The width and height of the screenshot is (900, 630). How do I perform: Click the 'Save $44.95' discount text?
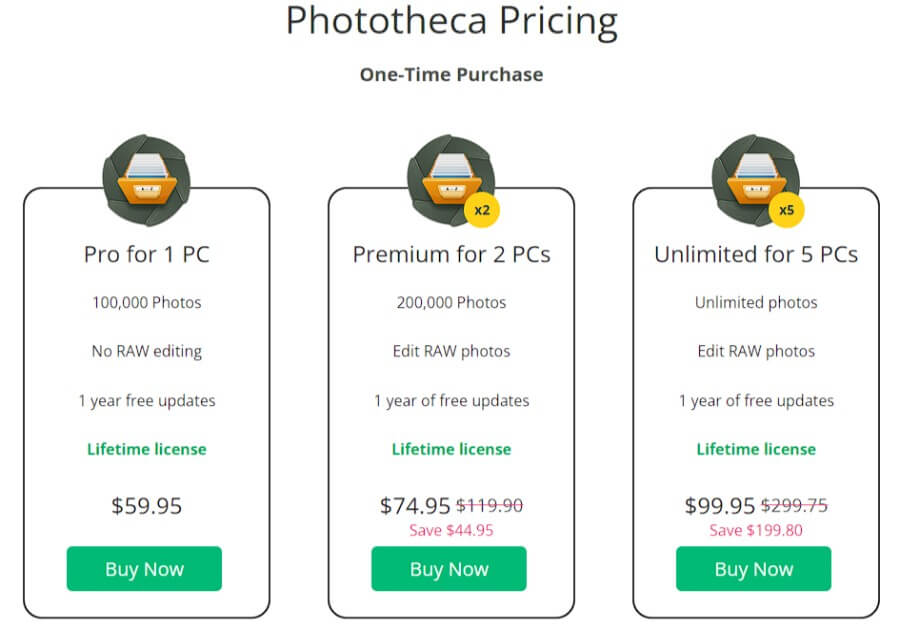[451, 530]
